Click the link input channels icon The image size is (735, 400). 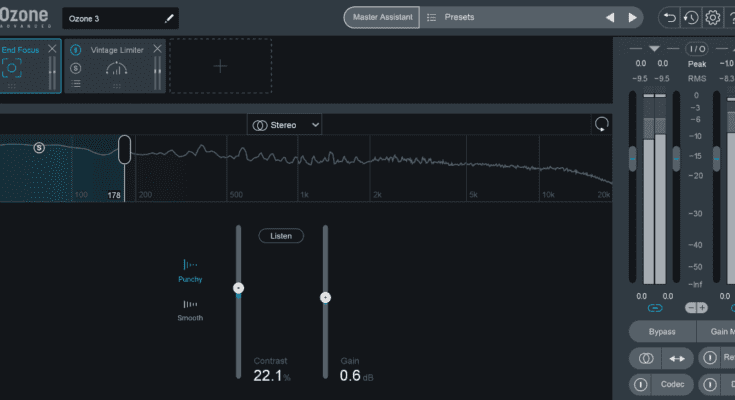(x=655, y=308)
